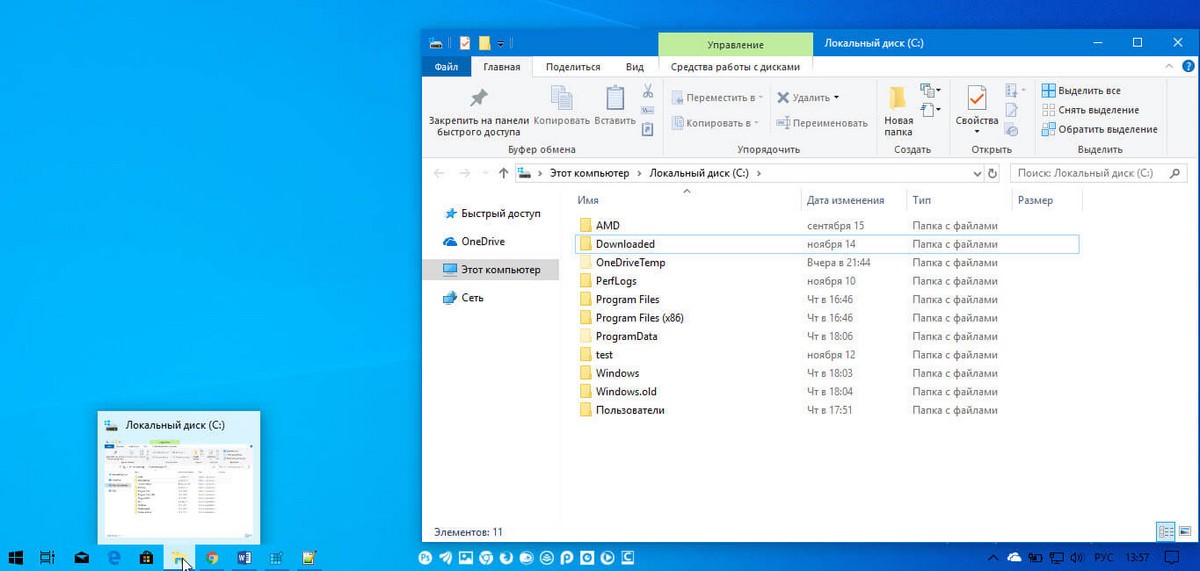Switch to the Поделиться tab
The width and height of the screenshot is (1200, 571).
[x=573, y=67]
